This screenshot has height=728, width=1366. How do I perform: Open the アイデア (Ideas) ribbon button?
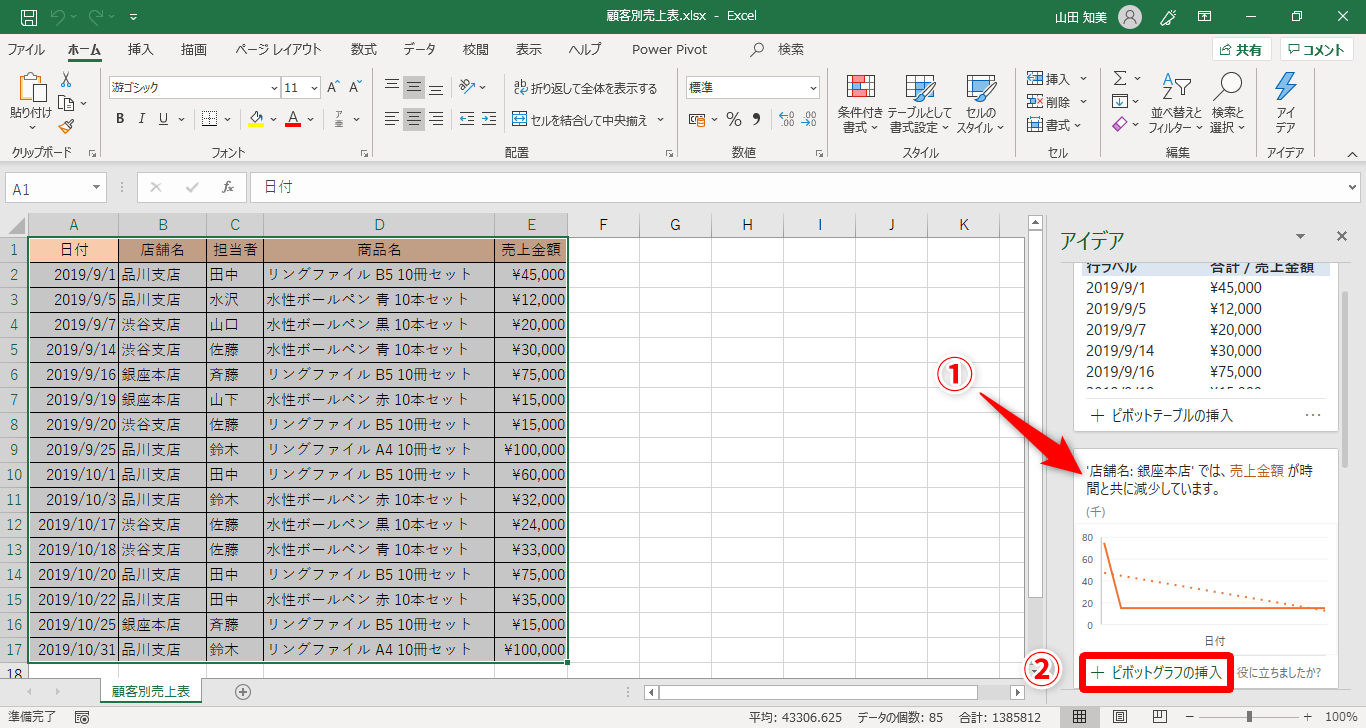[x=1285, y=102]
